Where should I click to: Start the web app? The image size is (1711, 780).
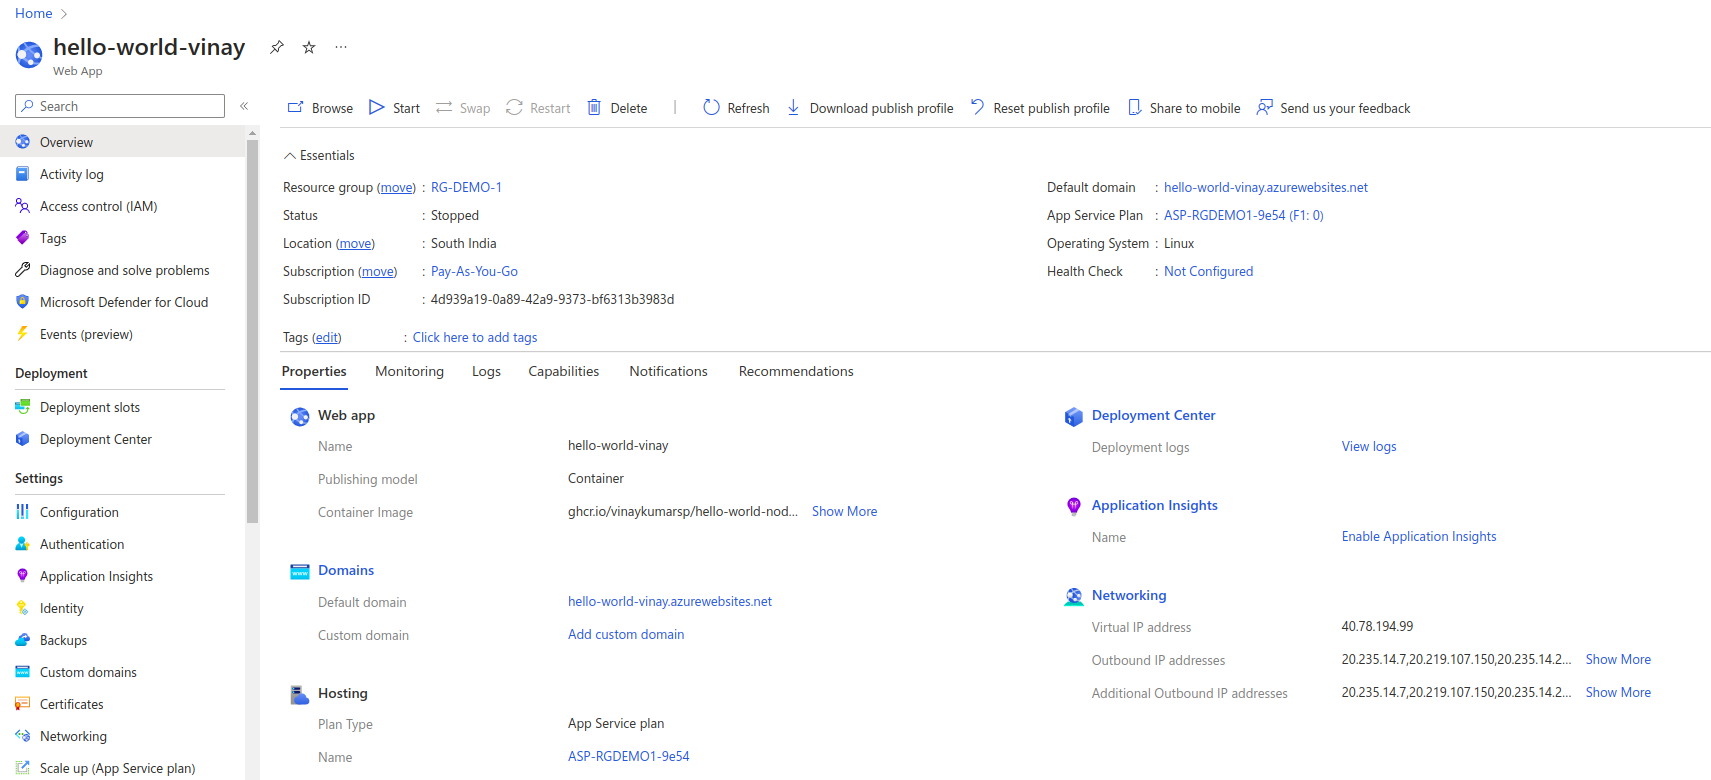pyautogui.click(x=394, y=108)
